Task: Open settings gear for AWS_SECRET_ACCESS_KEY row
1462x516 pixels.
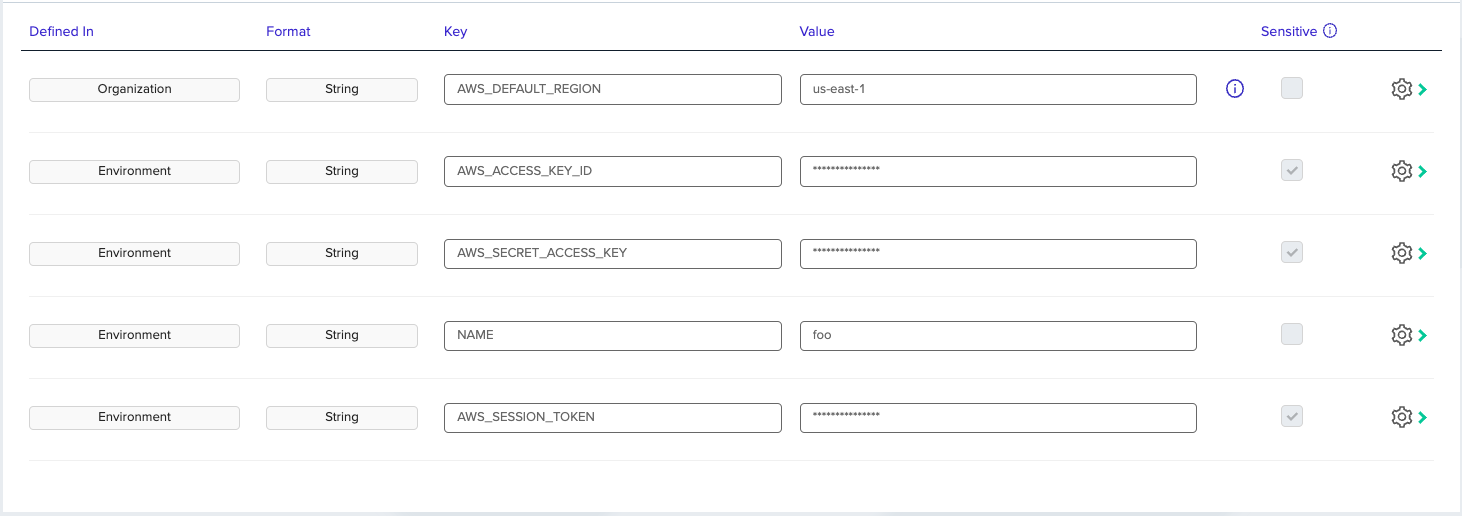Action: pyautogui.click(x=1401, y=253)
